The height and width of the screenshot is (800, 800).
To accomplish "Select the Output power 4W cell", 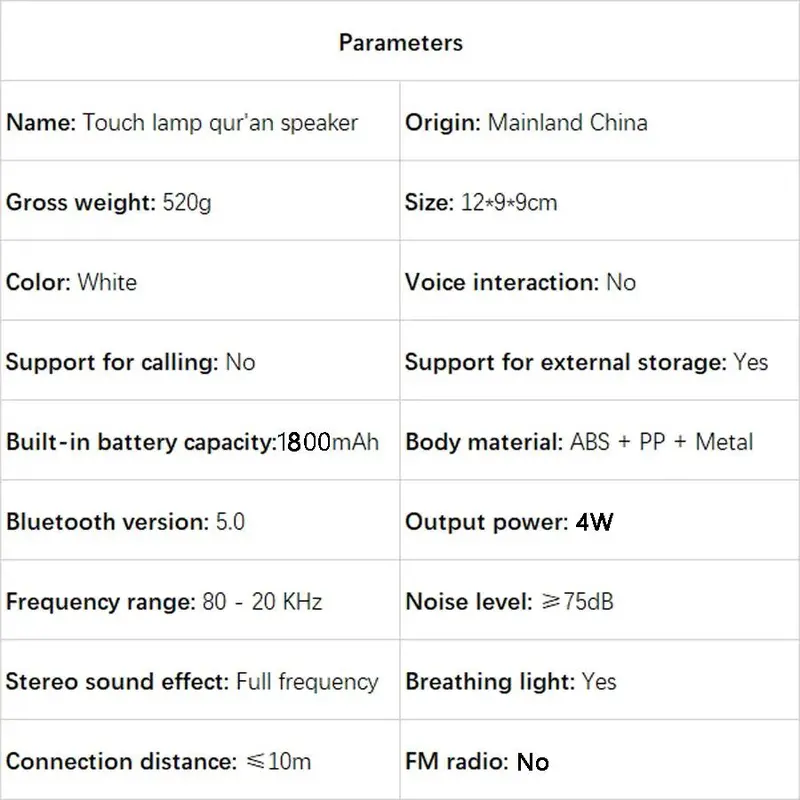I will click(510, 522).
